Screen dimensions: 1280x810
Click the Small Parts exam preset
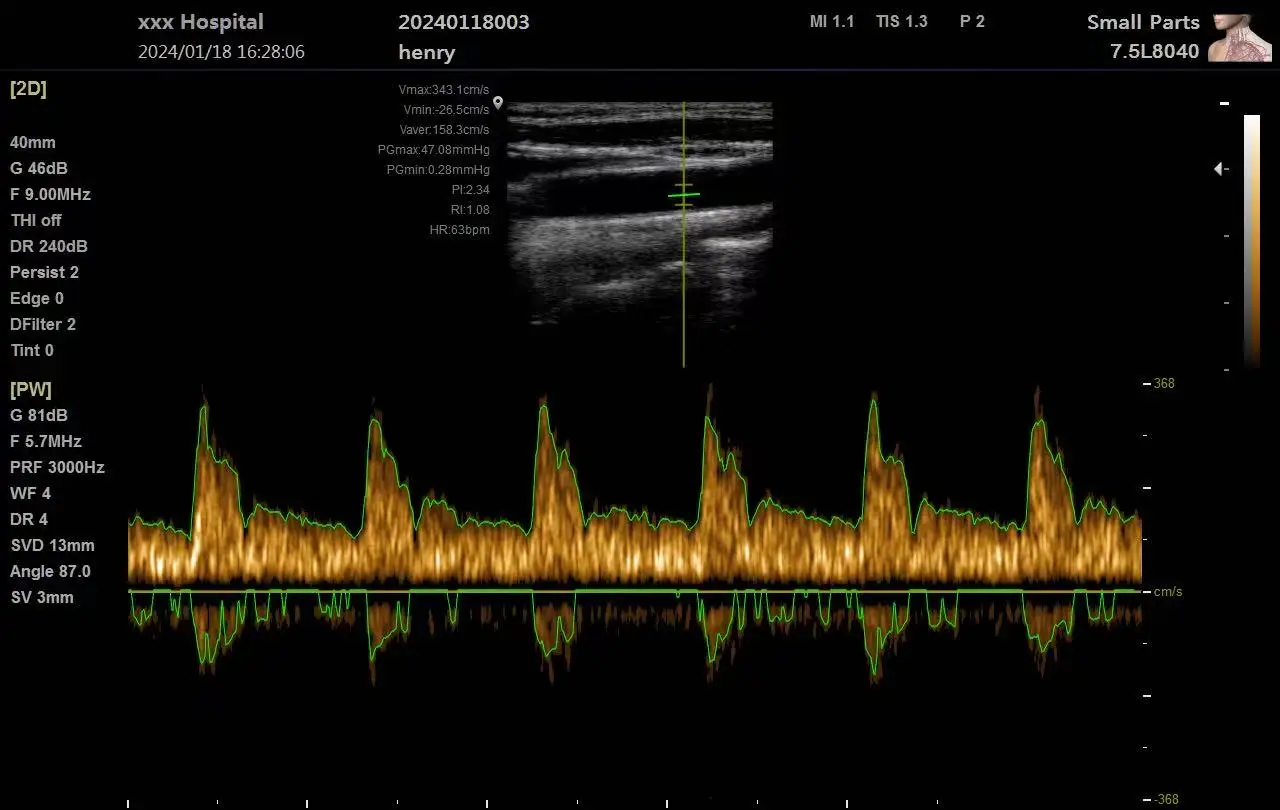pyautogui.click(x=1143, y=23)
